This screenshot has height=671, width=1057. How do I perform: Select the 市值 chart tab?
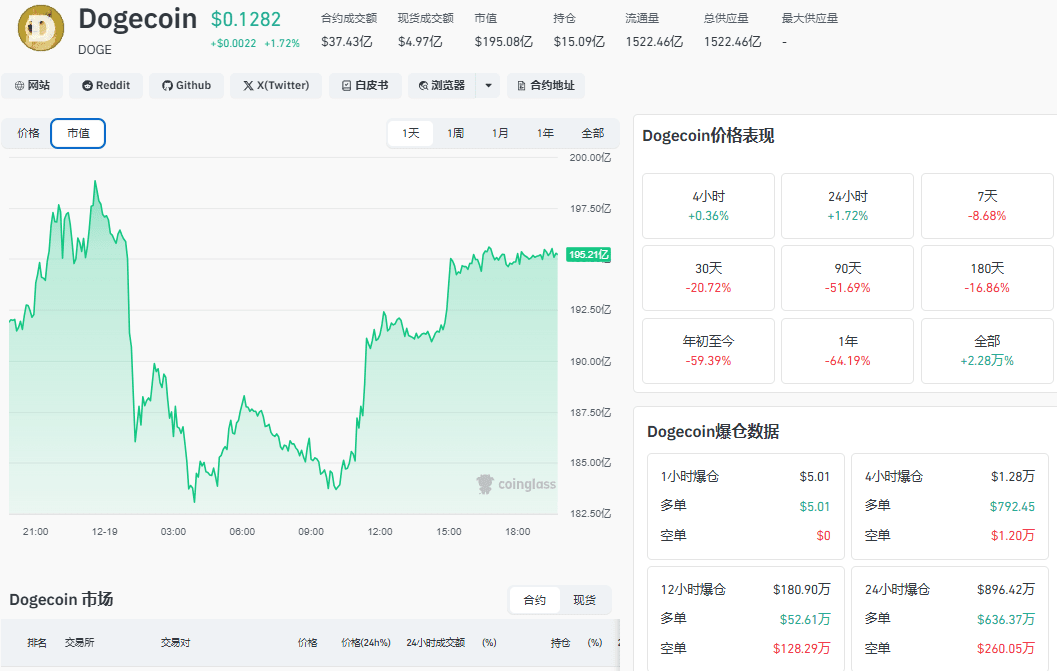pyautogui.click(x=78, y=134)
